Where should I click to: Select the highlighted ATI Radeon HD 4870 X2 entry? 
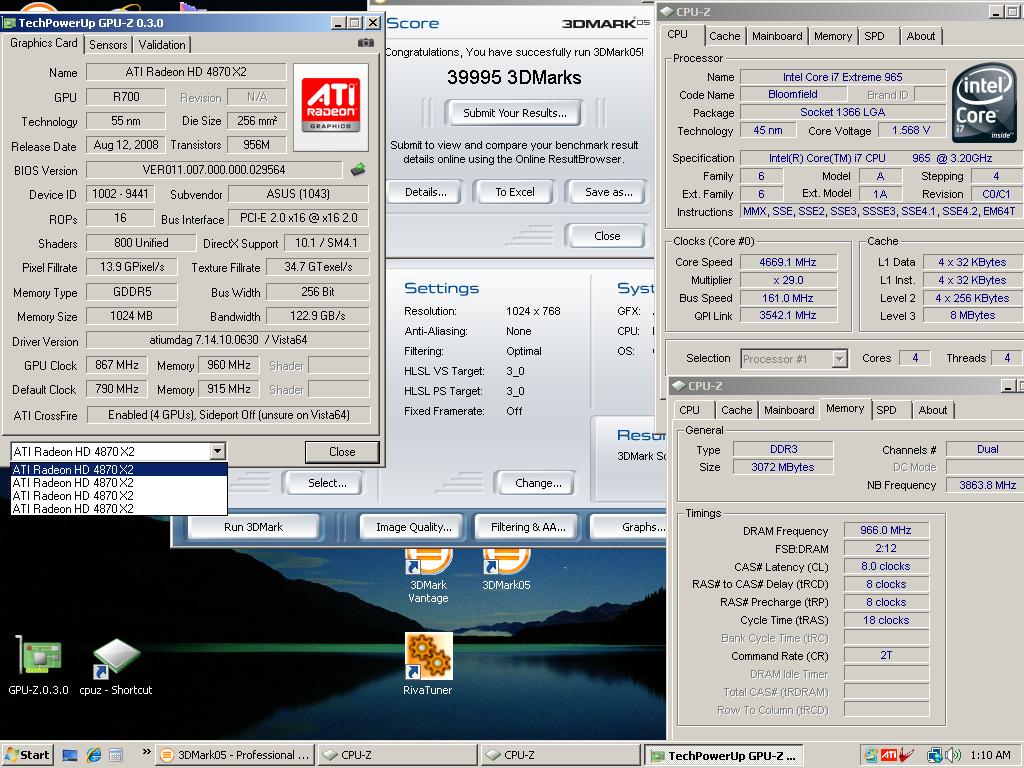click(x=119, y=470)
